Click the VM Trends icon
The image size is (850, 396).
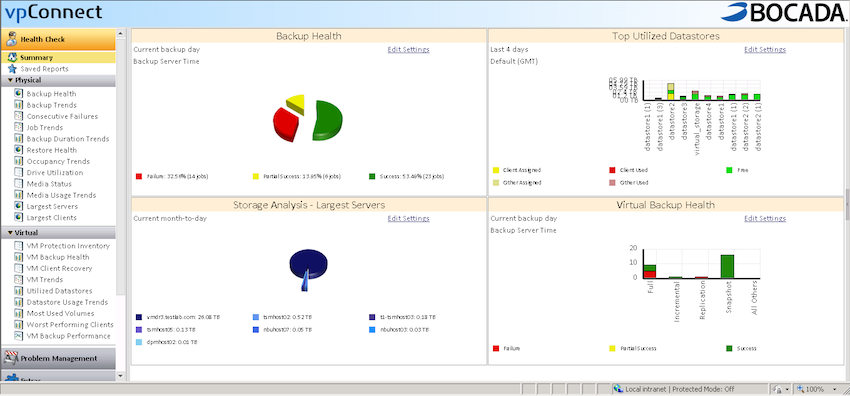pyautogui.click(x=18, y=280)
